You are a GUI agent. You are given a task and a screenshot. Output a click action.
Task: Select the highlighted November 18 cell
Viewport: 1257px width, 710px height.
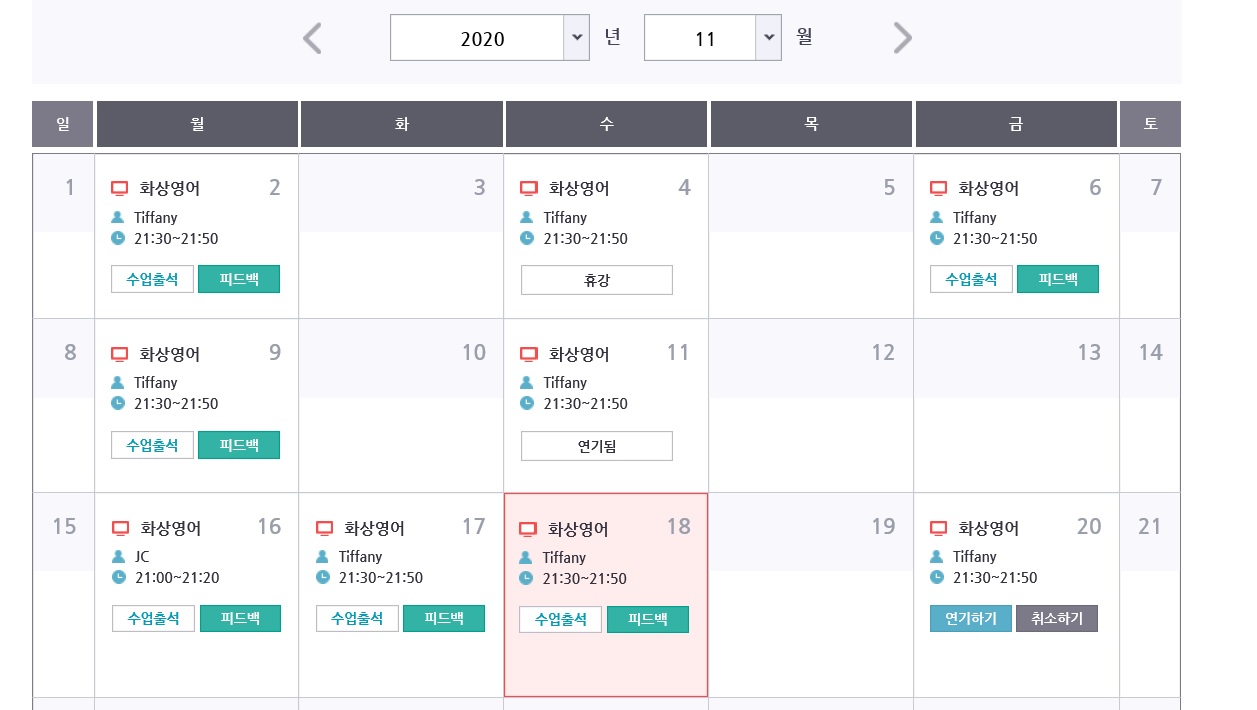click(606, 660)
